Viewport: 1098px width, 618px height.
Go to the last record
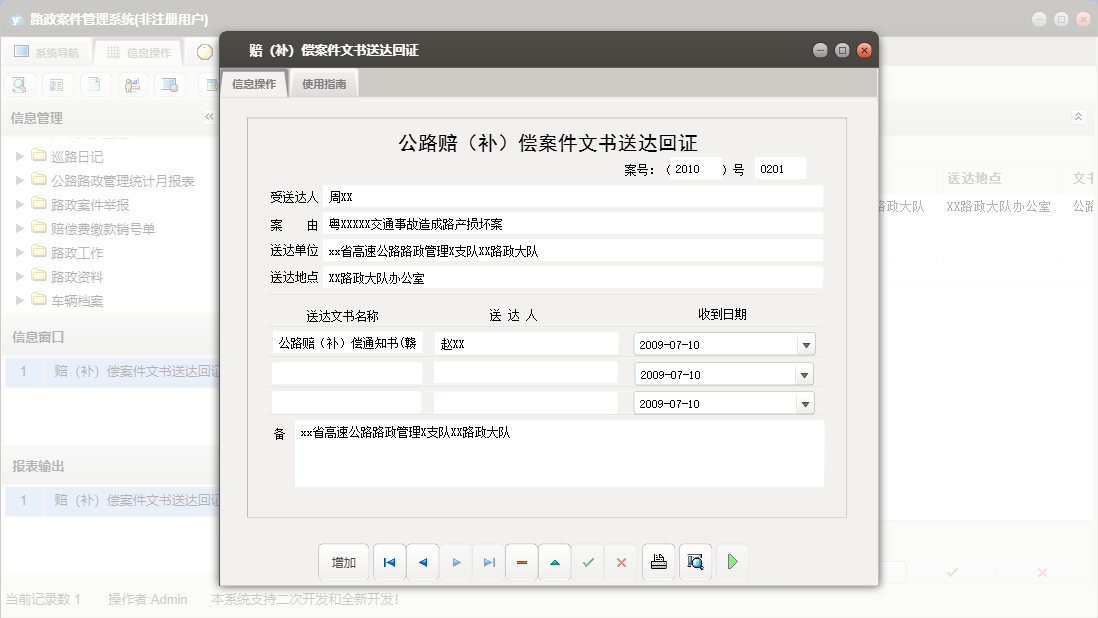pyautogui.click(x=488, y=561)
